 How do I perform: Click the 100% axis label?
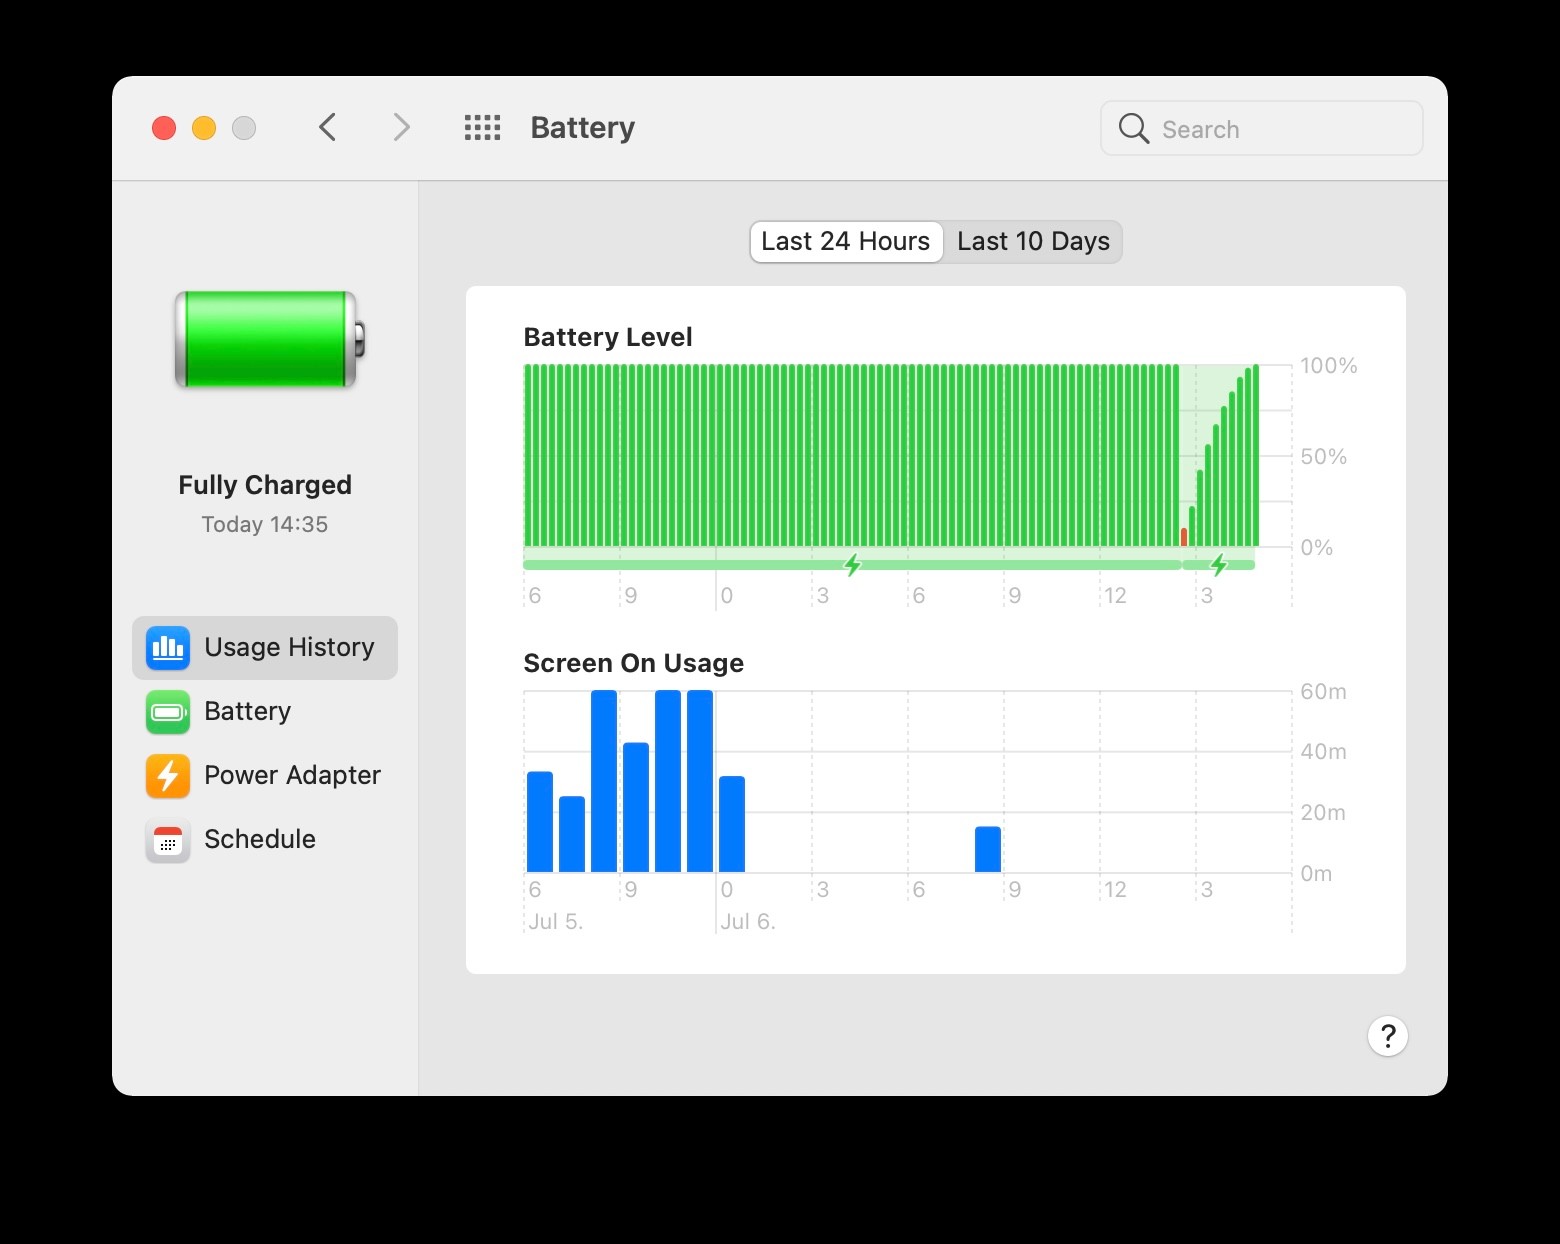pyautogui.click(x=1329, y=366)
